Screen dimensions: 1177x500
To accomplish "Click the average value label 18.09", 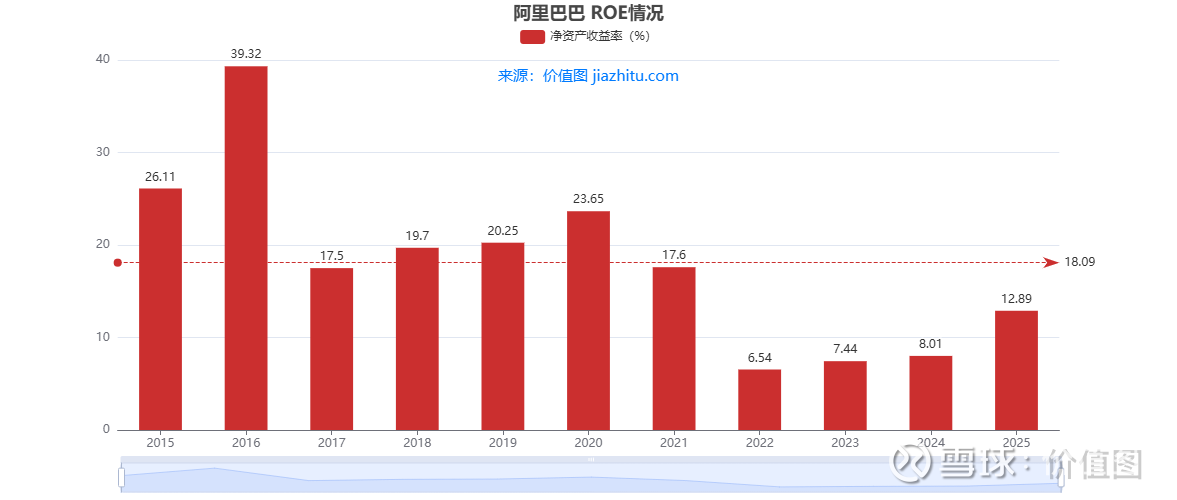I will pos(1079,262).
